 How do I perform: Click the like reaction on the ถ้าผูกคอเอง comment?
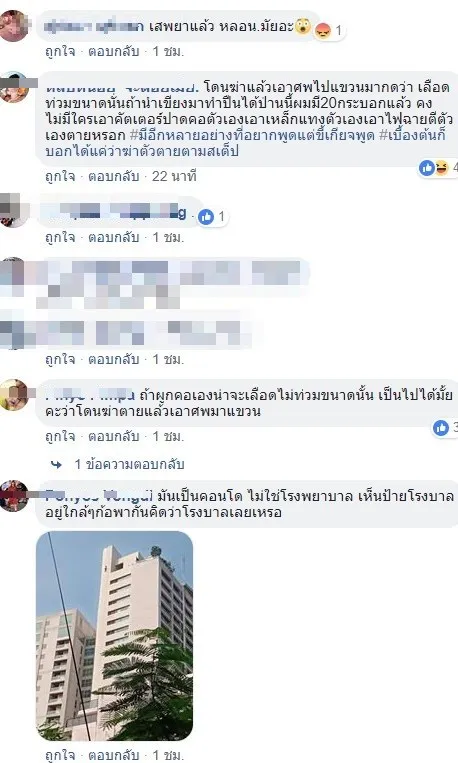[x=441, y=428]
